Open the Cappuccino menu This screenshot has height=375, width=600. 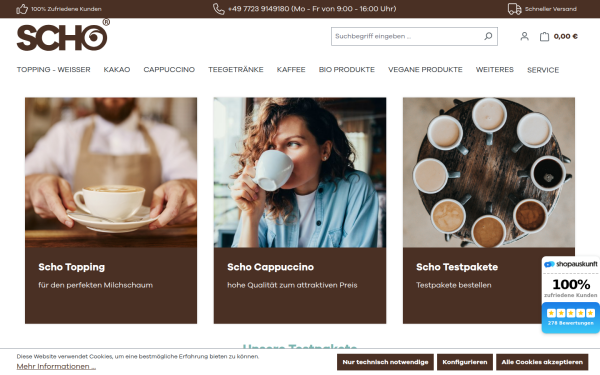[169, 70]
